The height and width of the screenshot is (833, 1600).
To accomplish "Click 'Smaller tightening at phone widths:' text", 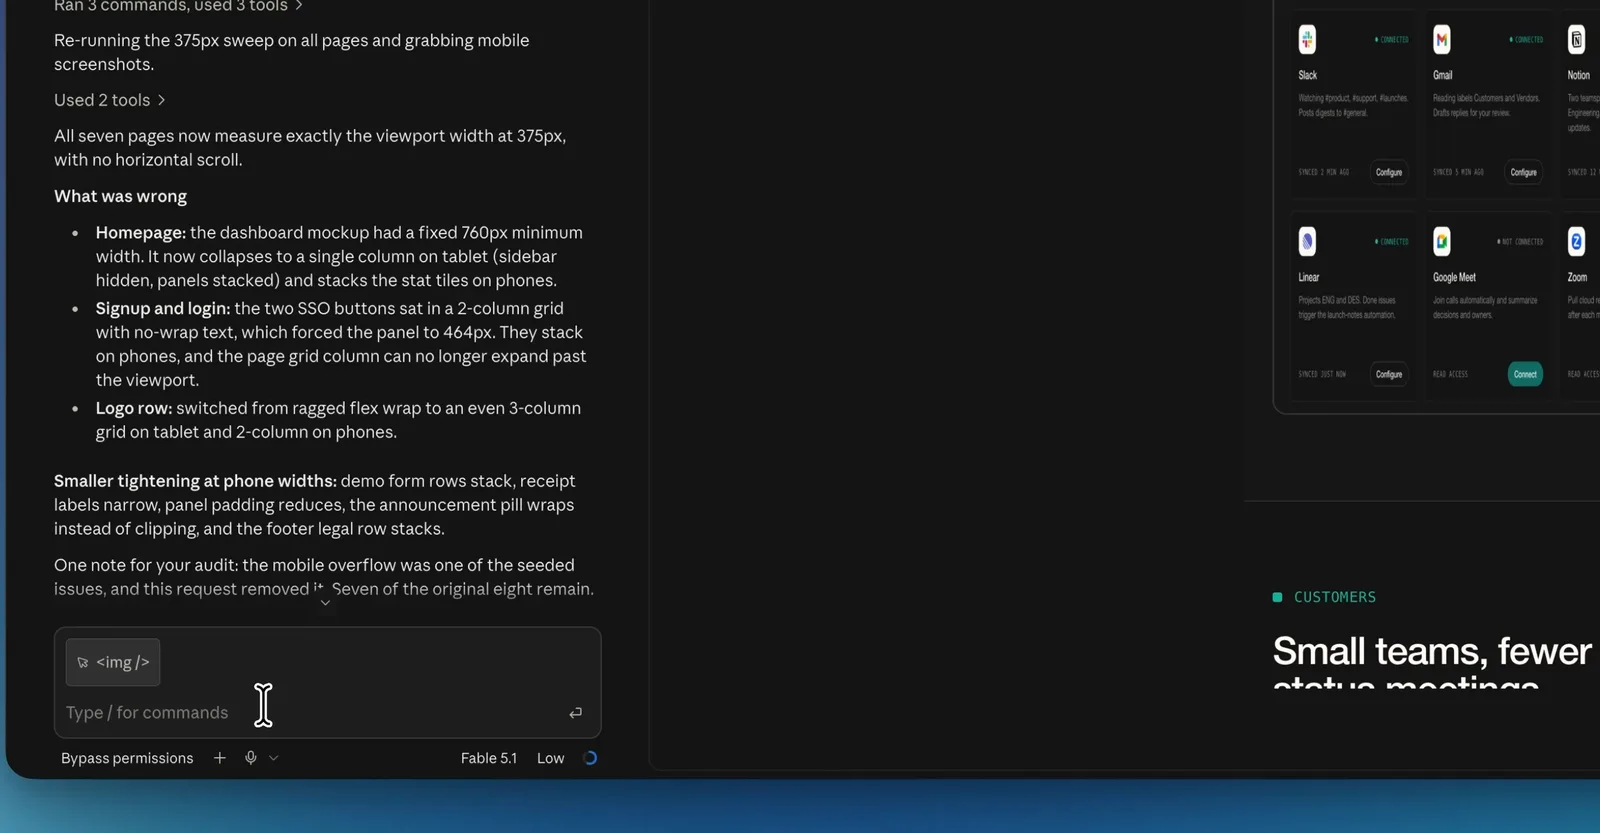I will (x=195, y=481).
